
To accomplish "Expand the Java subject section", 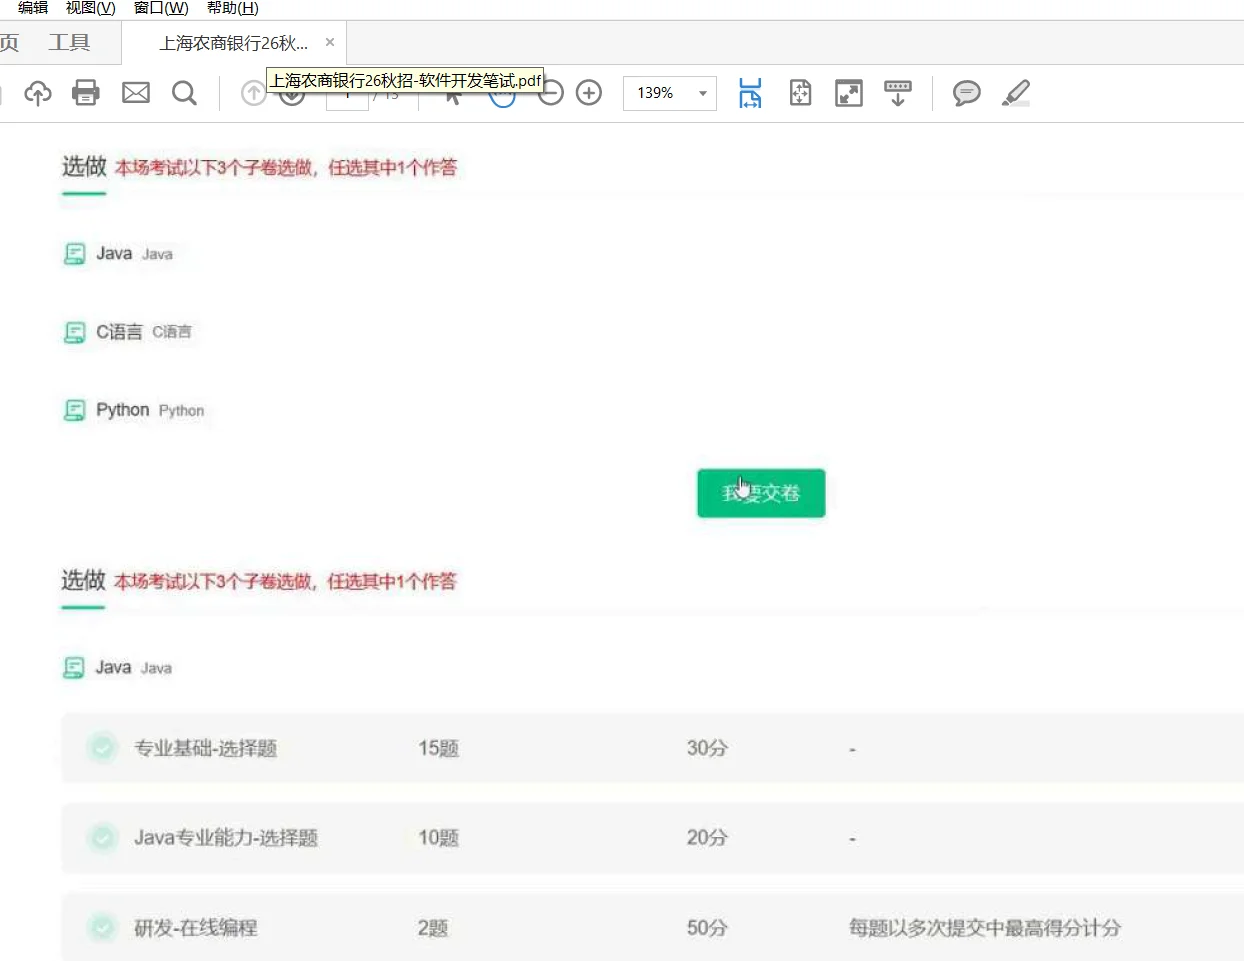I will click(x=113, y=253).
